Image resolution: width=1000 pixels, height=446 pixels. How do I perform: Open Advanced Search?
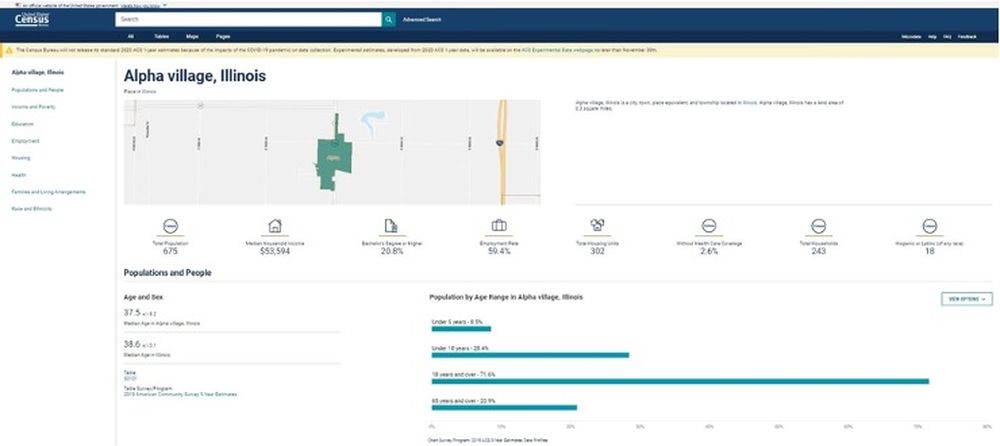421,19
